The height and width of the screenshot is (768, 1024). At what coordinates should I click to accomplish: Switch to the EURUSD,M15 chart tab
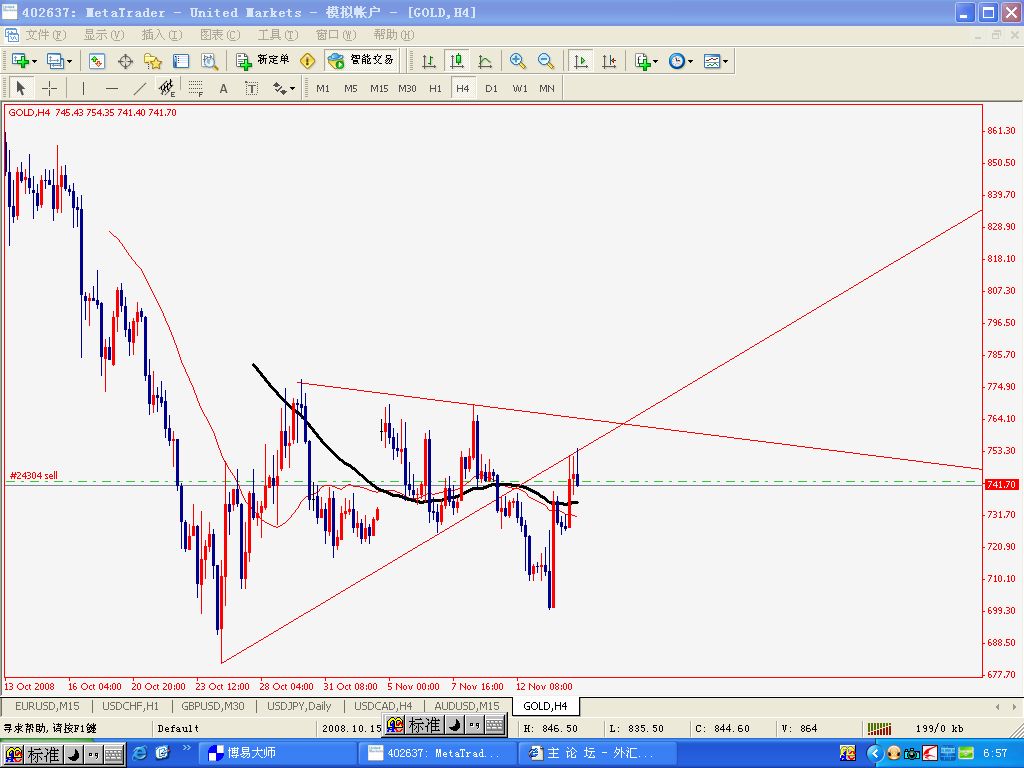[46, 705]
